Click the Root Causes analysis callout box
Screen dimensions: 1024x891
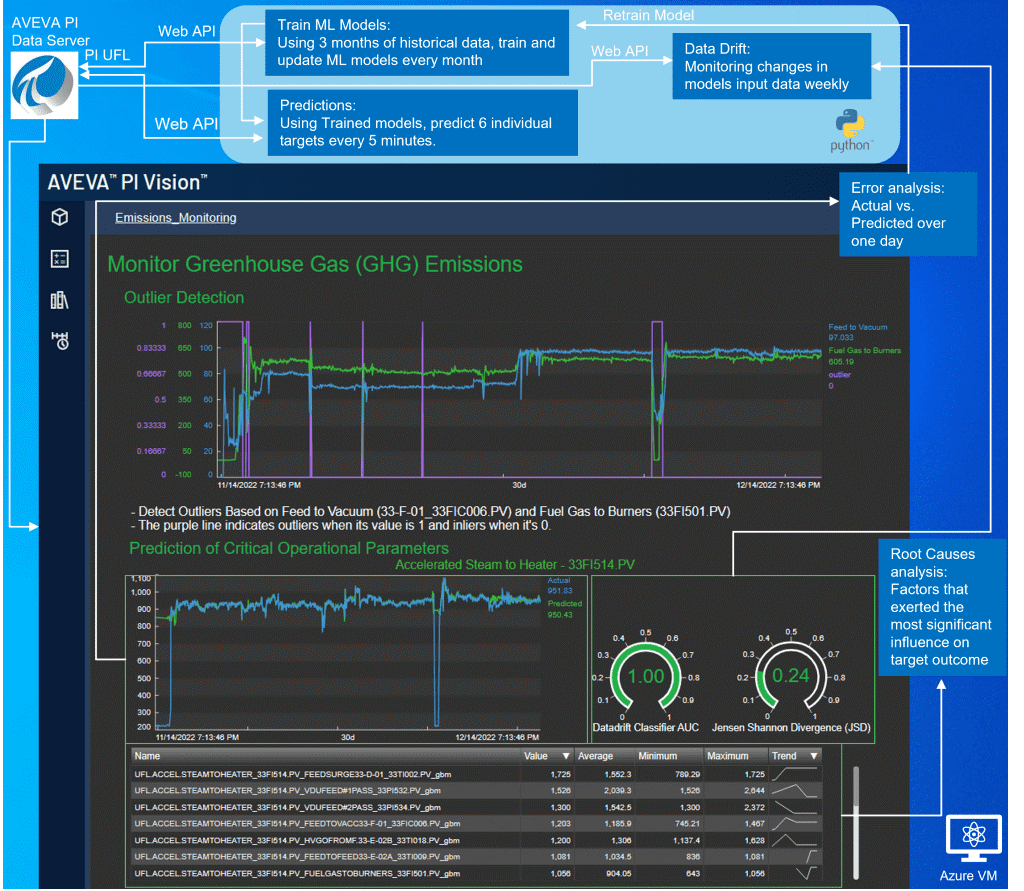click(942, 607)
